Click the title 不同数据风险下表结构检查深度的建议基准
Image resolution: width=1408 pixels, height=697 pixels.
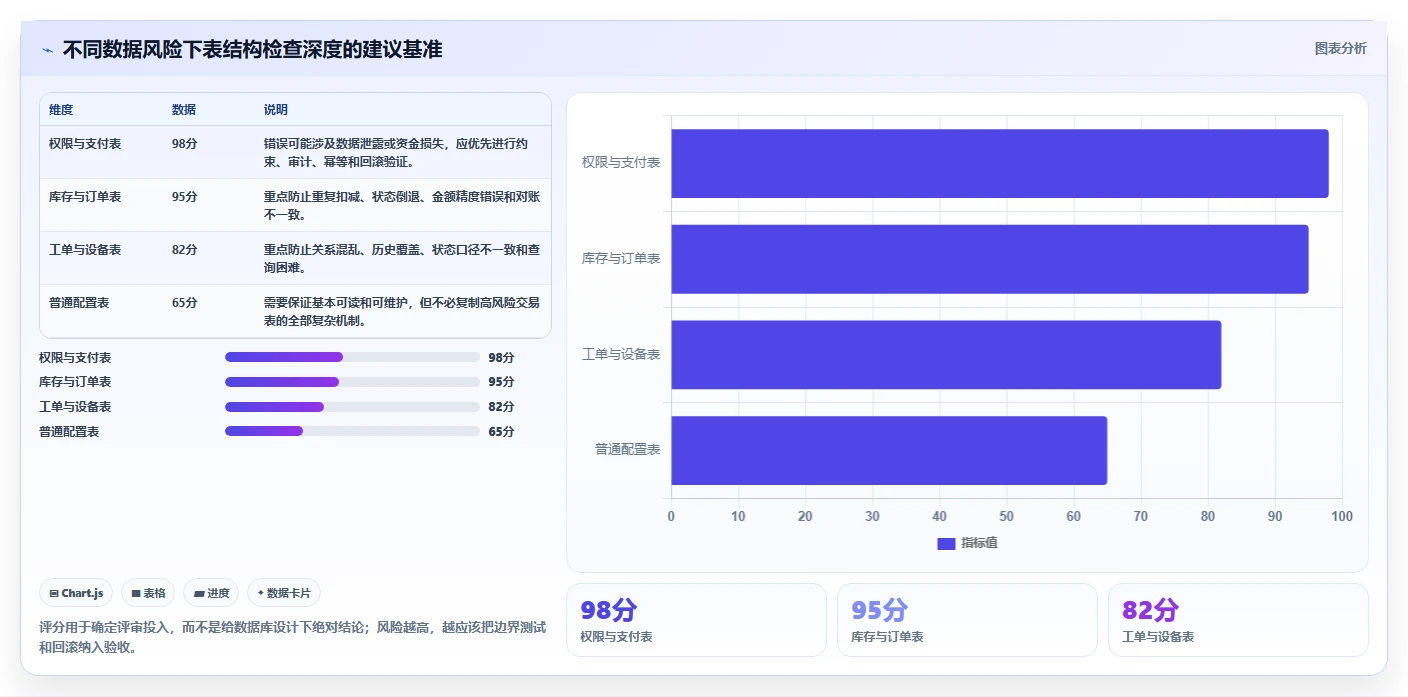click(252, 49)
